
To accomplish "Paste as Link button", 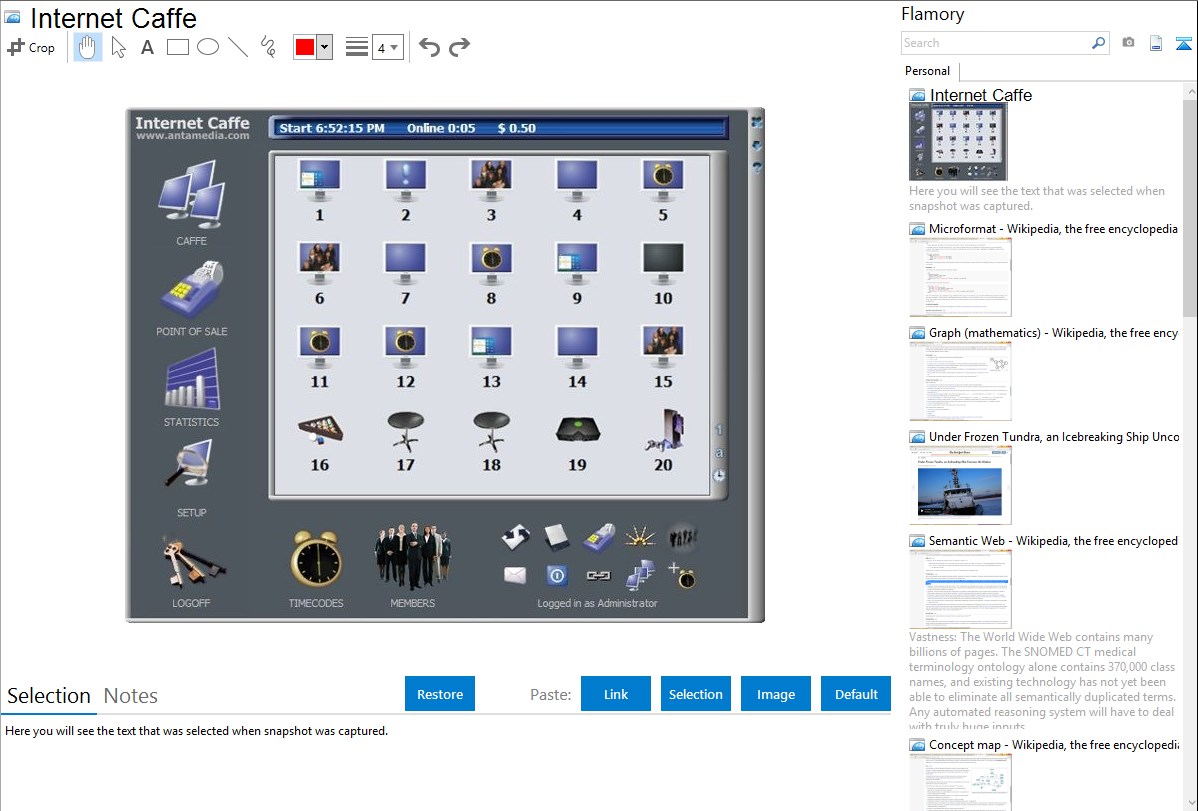I will click(616, 694).
